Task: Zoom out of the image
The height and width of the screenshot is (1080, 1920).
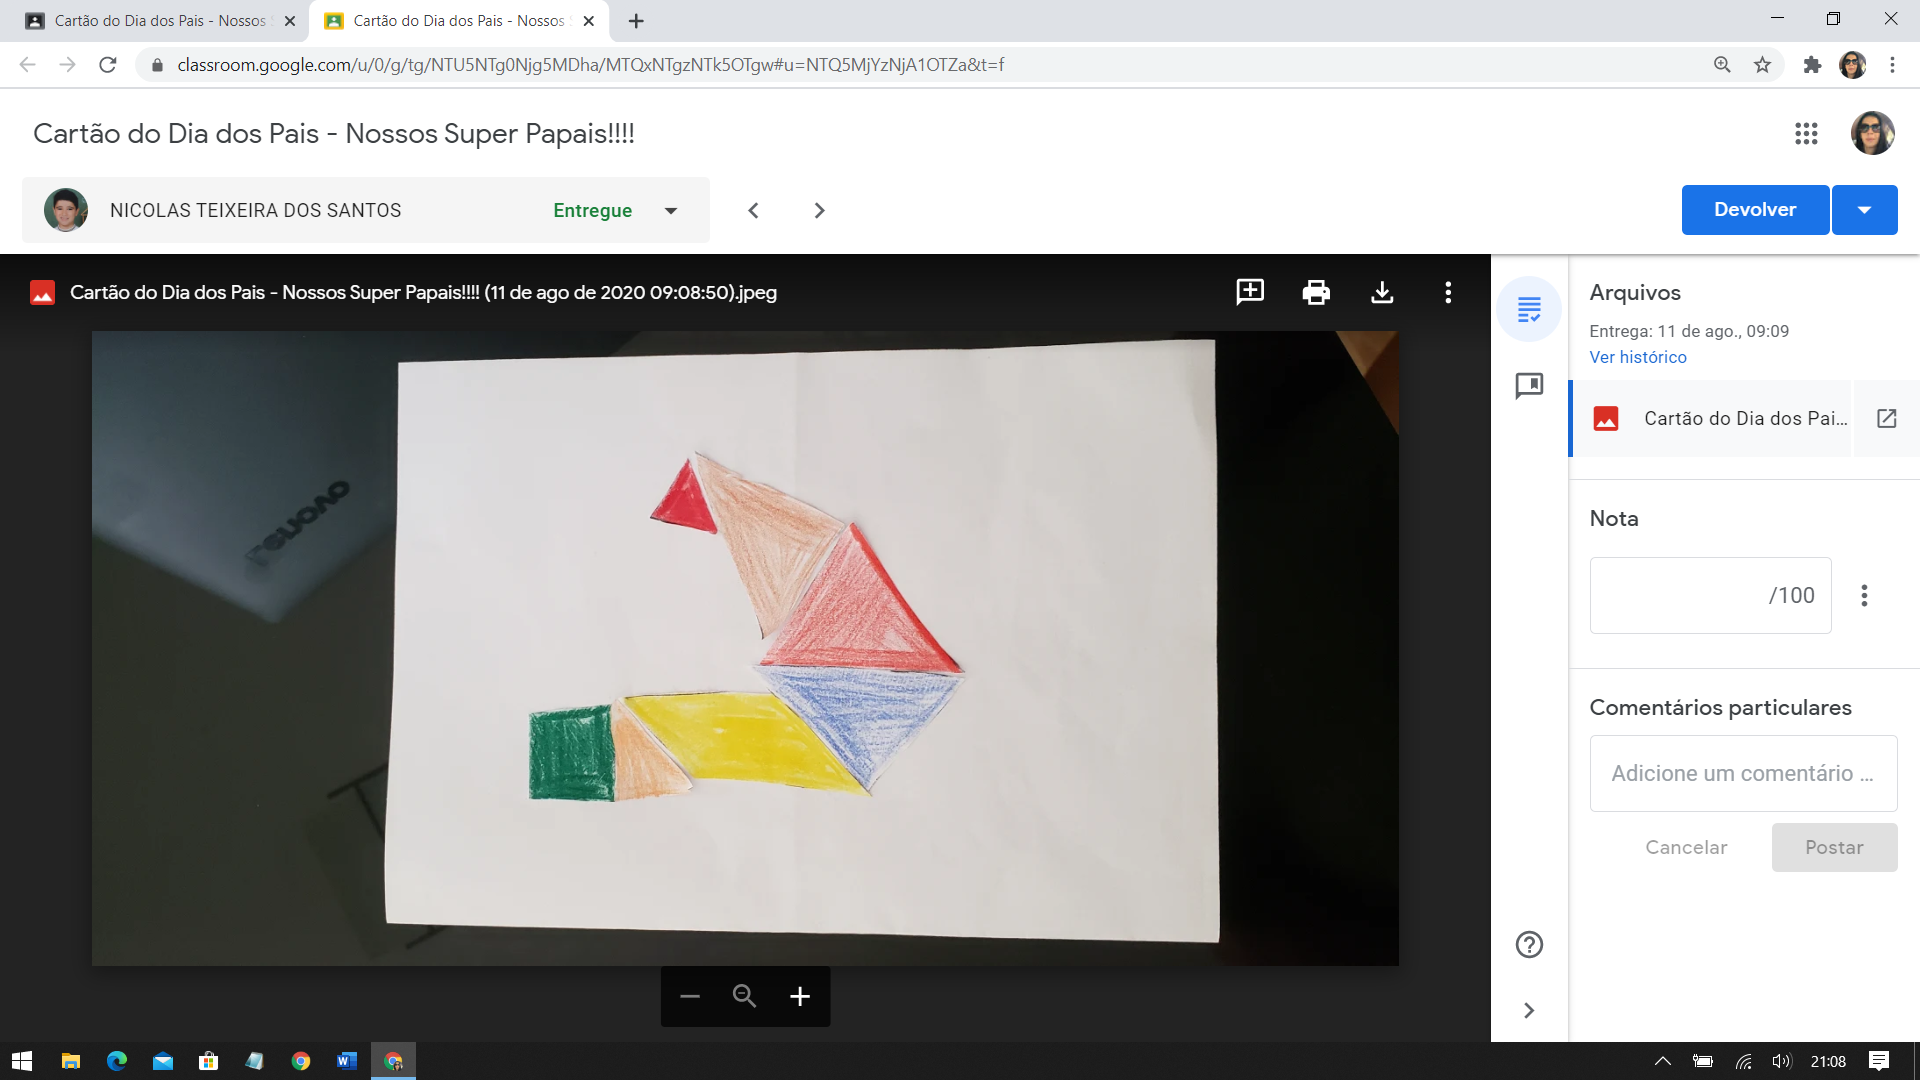Action: 690,996
